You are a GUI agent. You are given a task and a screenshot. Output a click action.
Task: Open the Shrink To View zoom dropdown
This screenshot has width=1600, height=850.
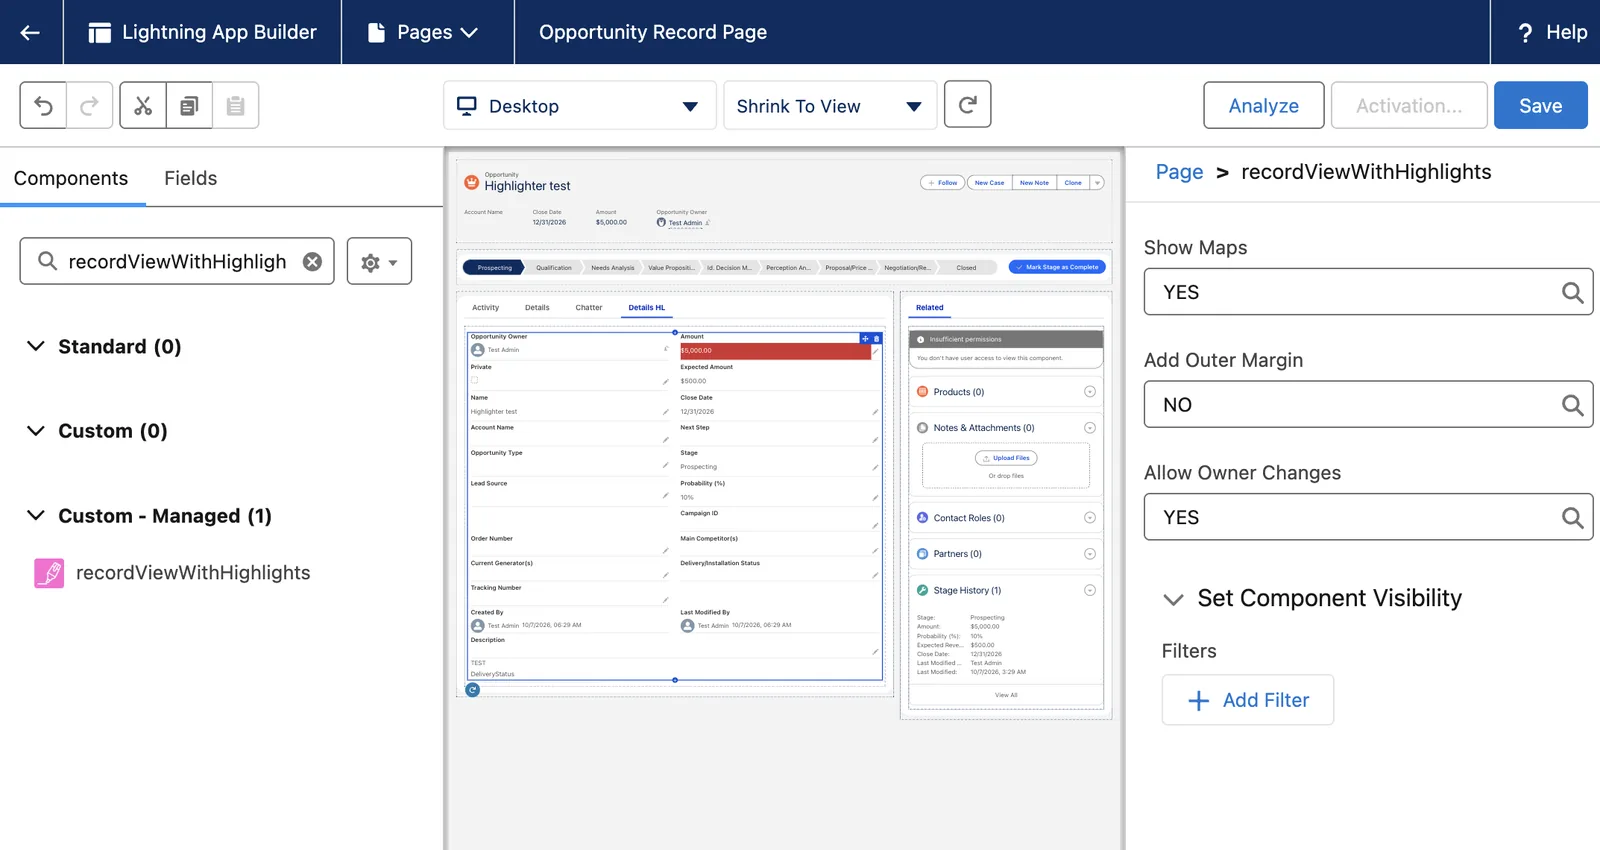coord(830,106)
